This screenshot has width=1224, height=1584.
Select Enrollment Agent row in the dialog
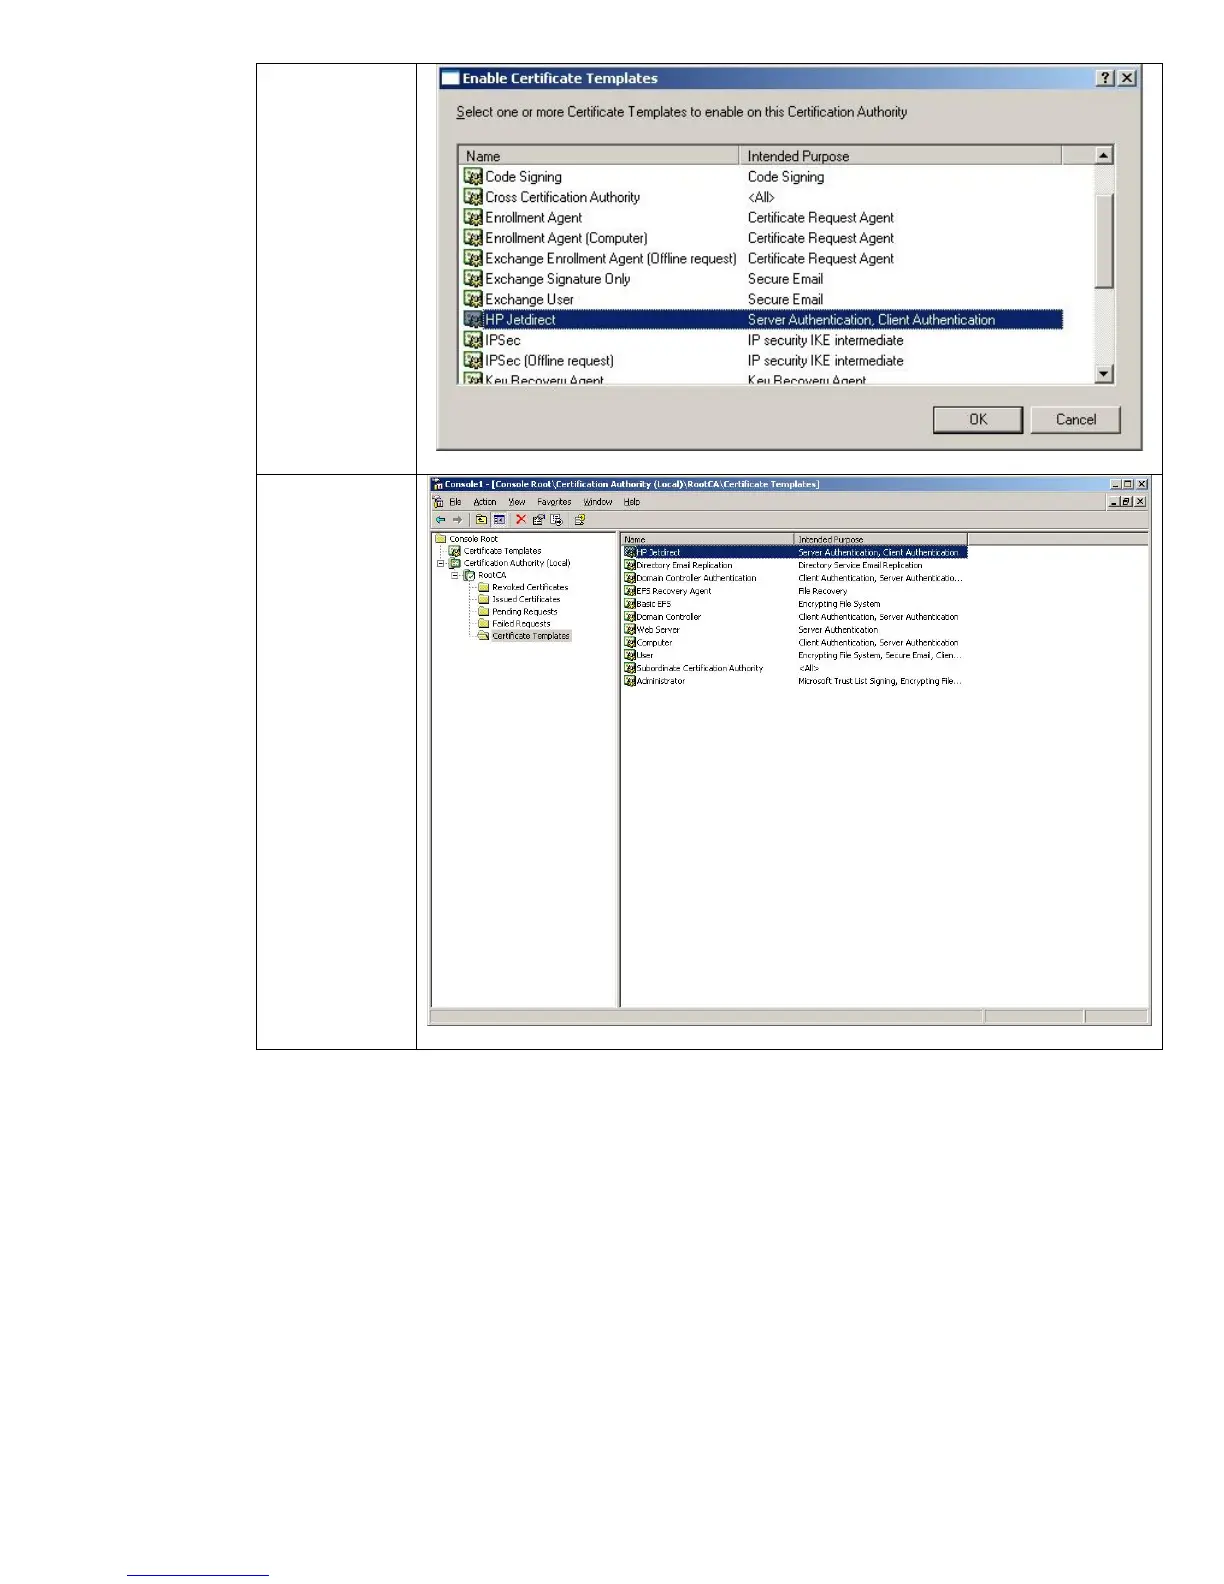(x=762, y=218)
